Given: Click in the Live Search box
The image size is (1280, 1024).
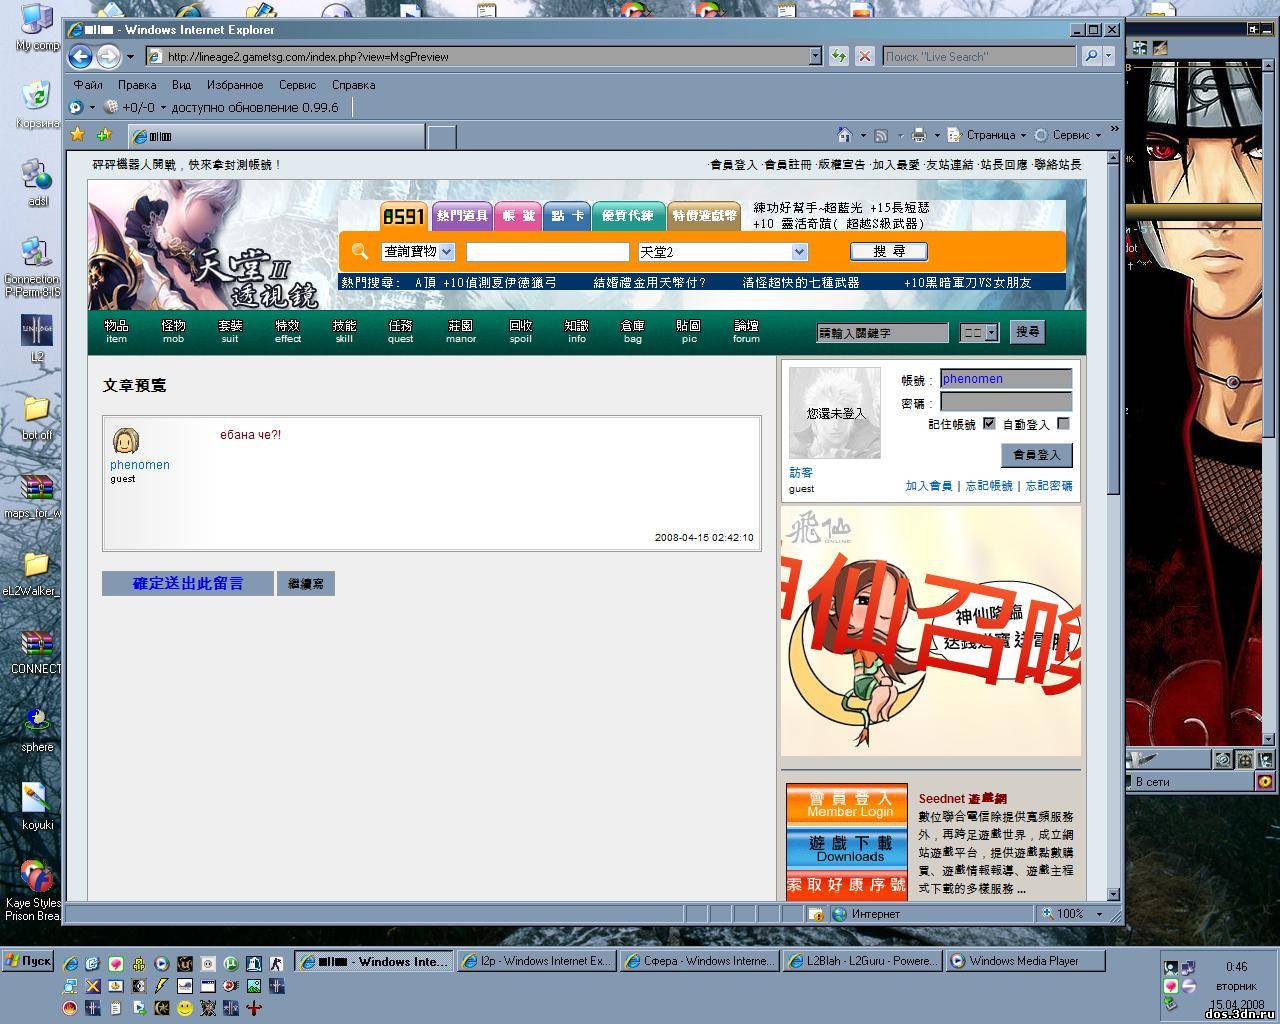Looking at the screenshot, I should coord(979,56).
